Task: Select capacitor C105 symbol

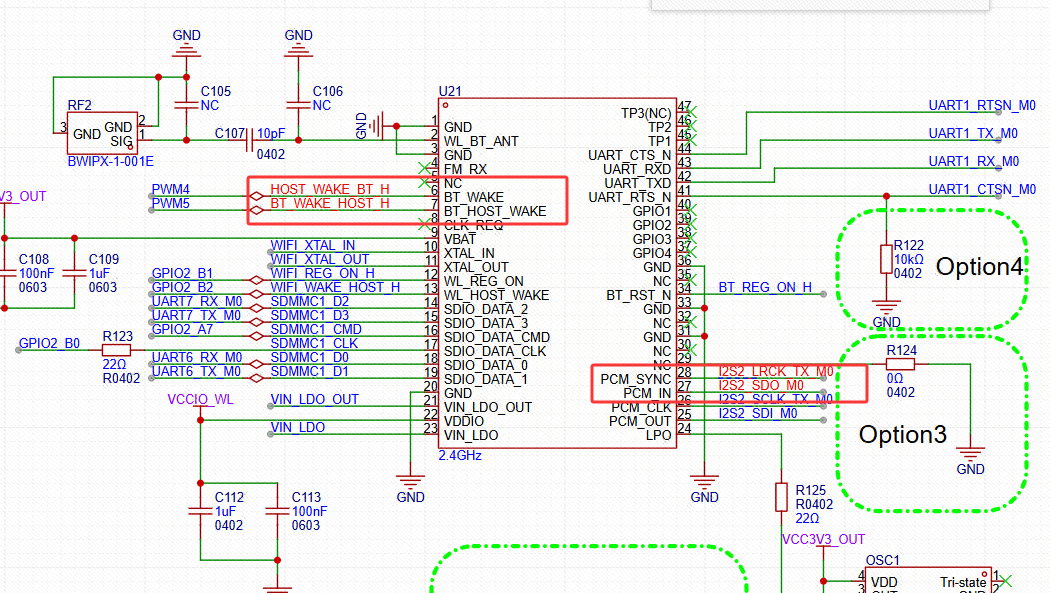Action: (x=186, y=105)
